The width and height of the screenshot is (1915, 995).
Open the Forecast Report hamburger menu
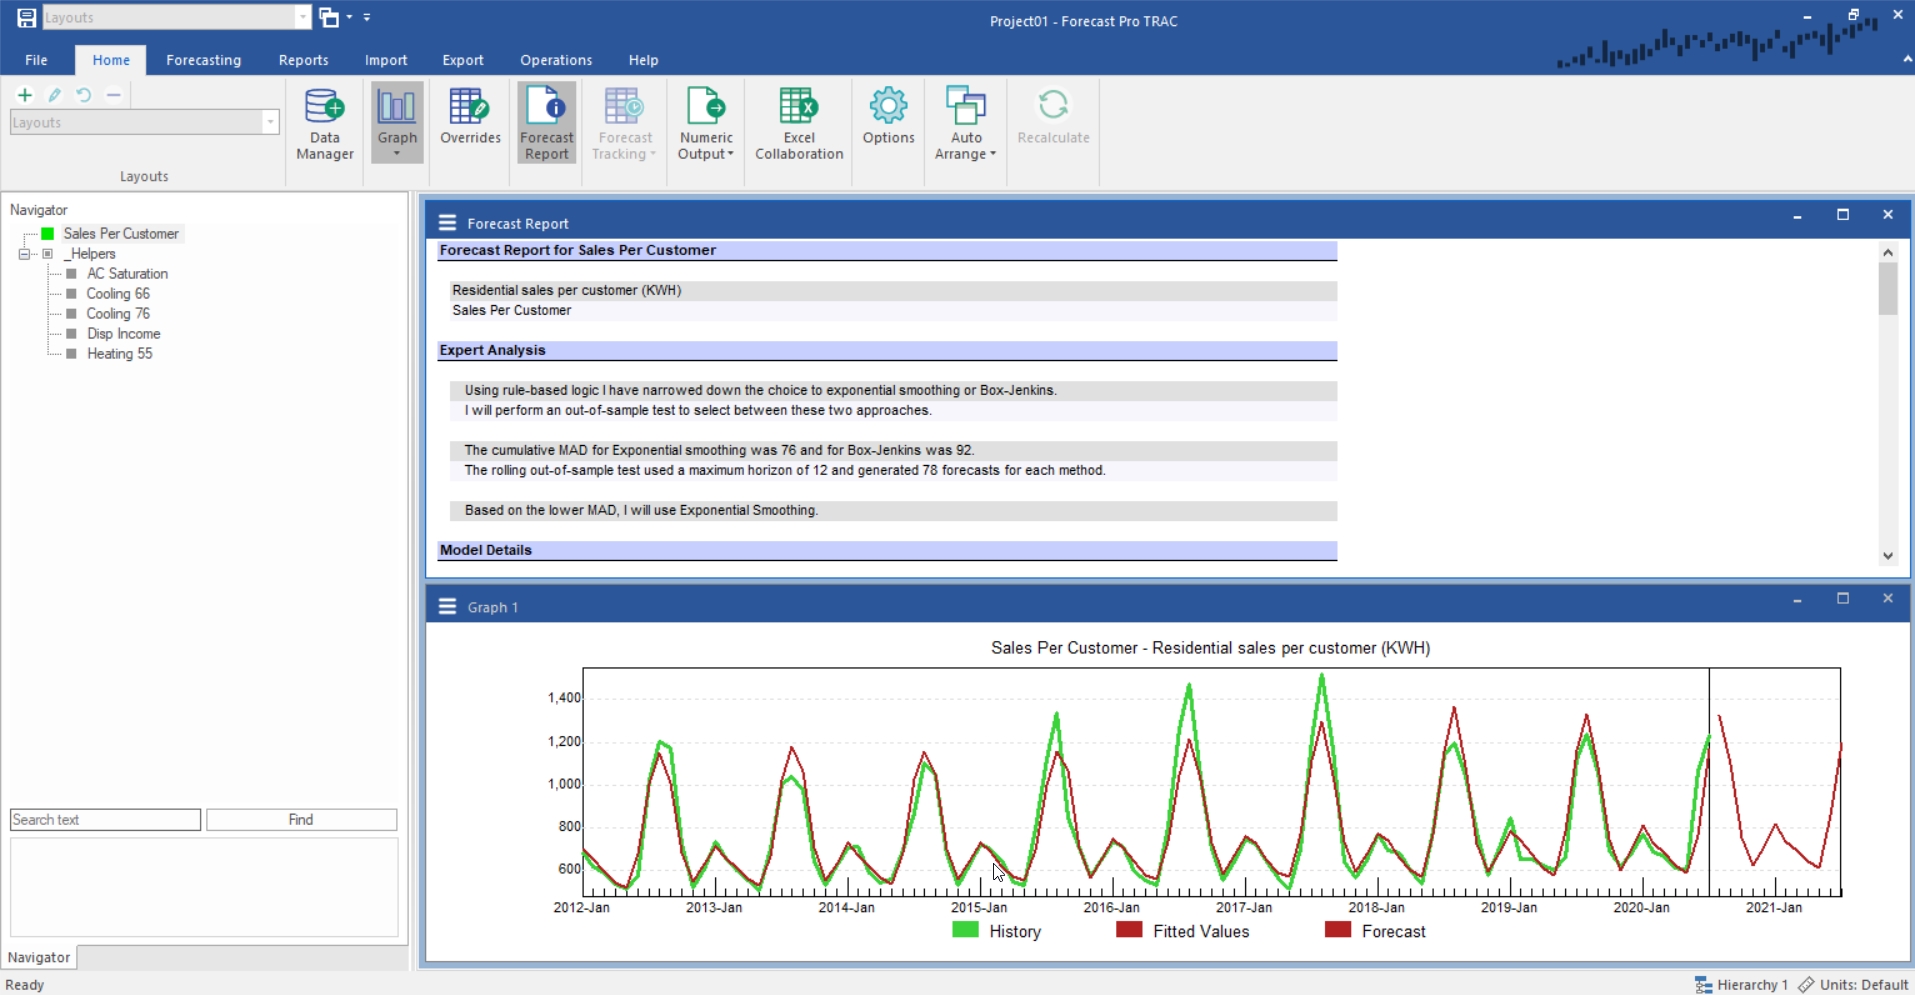(x=447, y=223)
